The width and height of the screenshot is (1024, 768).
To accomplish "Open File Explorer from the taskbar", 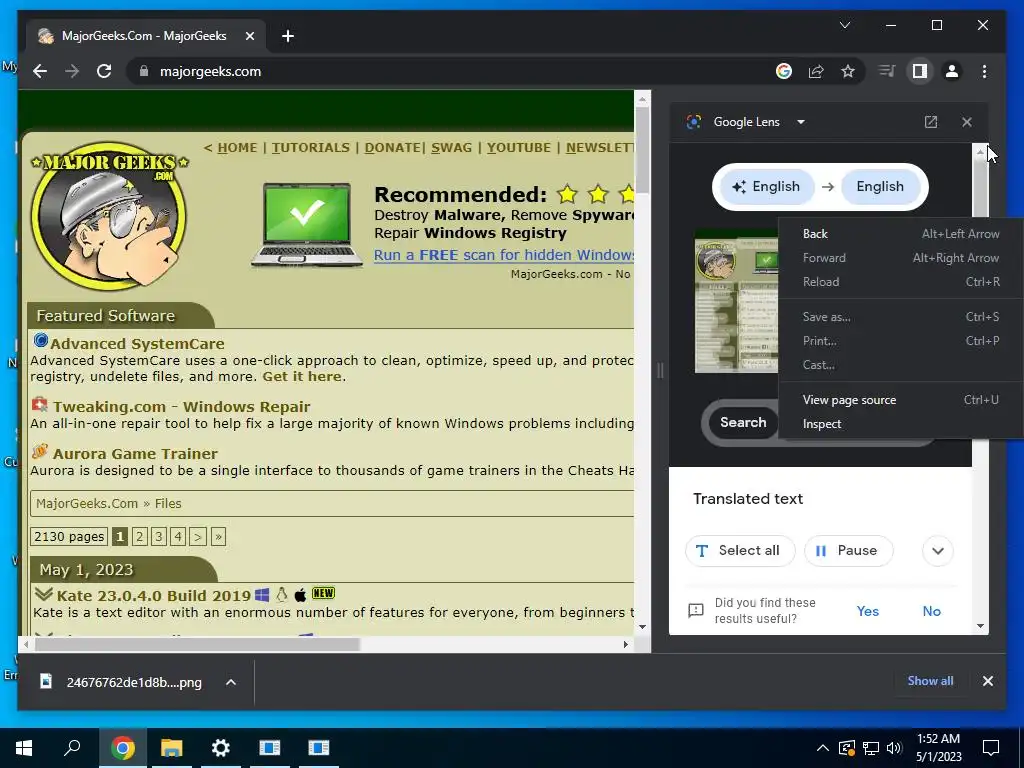I will click(172, 748).
